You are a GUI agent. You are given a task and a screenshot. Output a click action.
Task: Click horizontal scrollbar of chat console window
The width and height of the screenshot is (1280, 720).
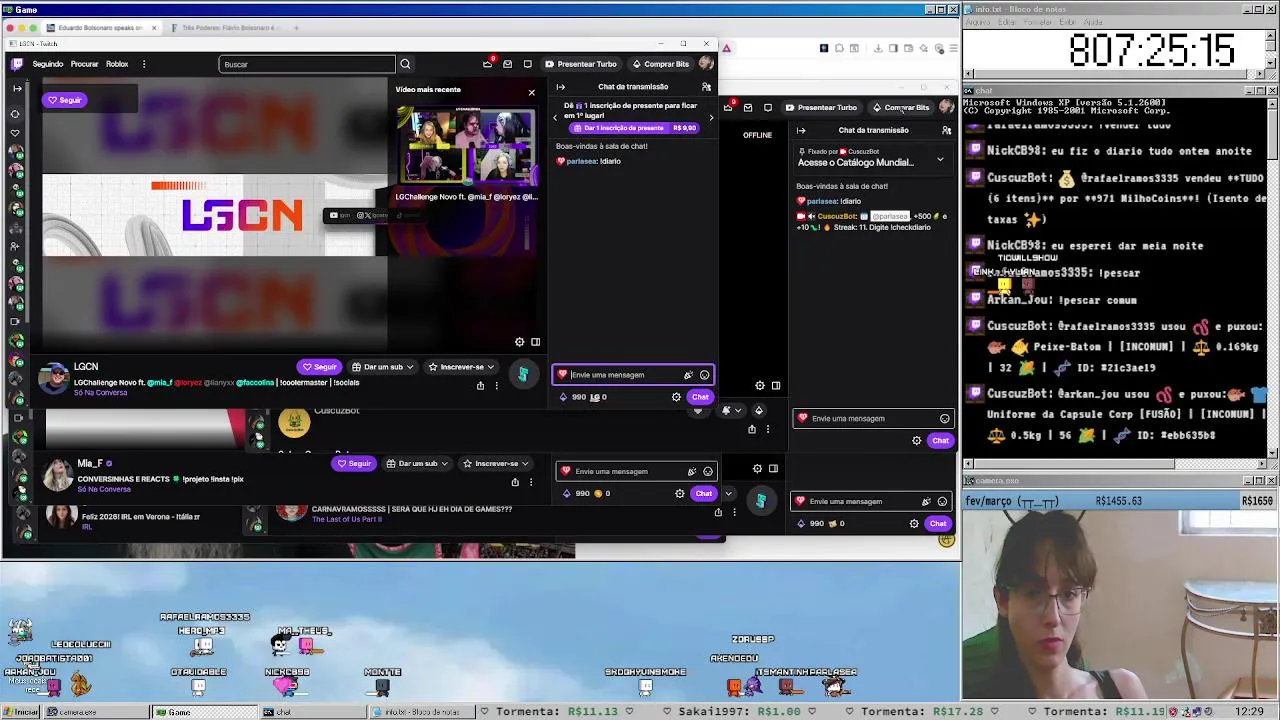click(1116, 463)
